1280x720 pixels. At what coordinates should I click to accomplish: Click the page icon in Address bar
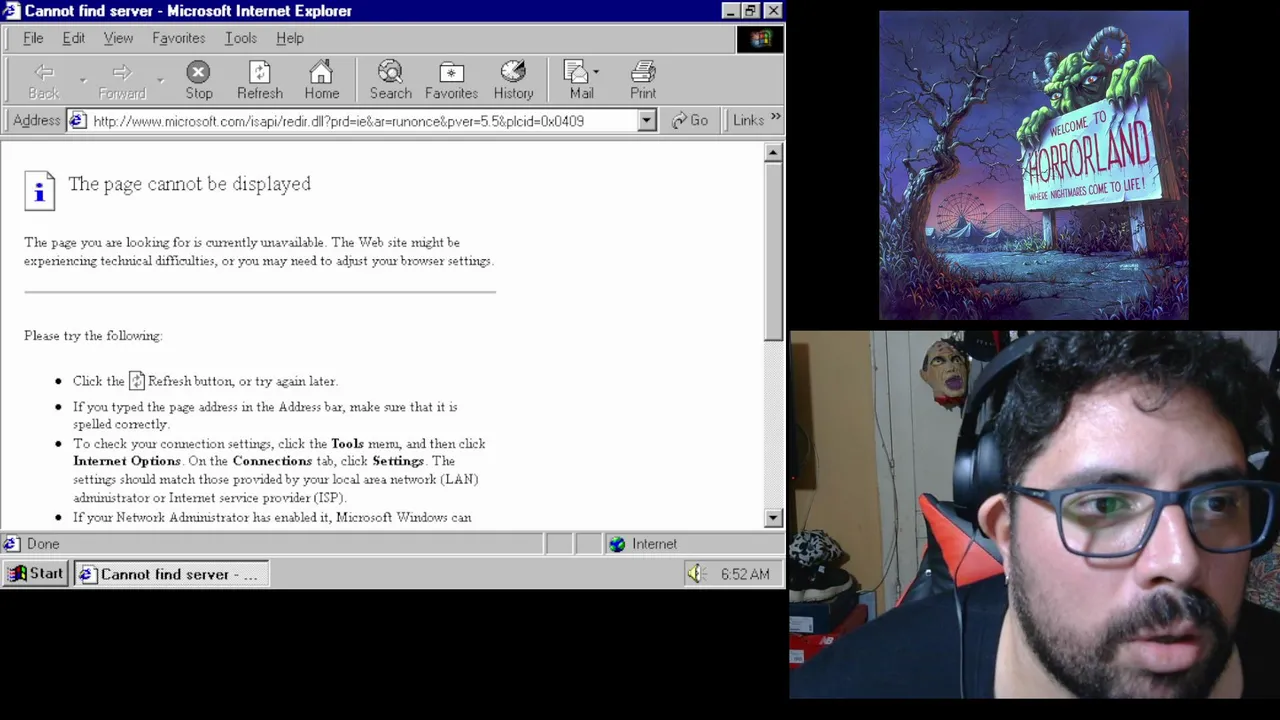(77, 121)
